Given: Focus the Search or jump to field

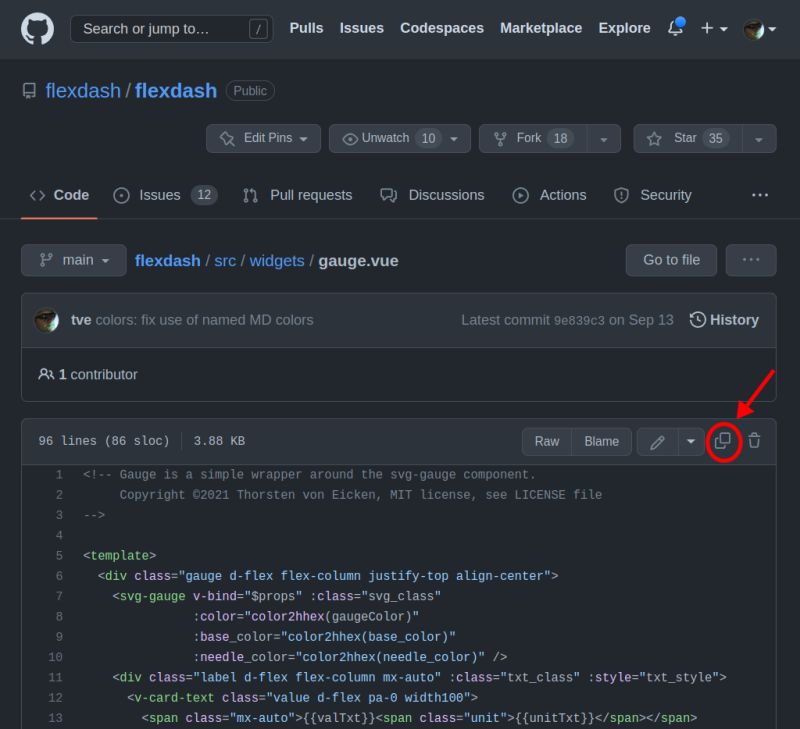Looking at the screenshot, I should 171,29.
